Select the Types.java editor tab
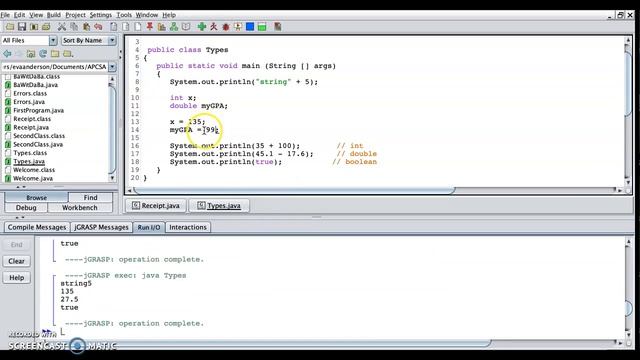 (x=219, y=206)
